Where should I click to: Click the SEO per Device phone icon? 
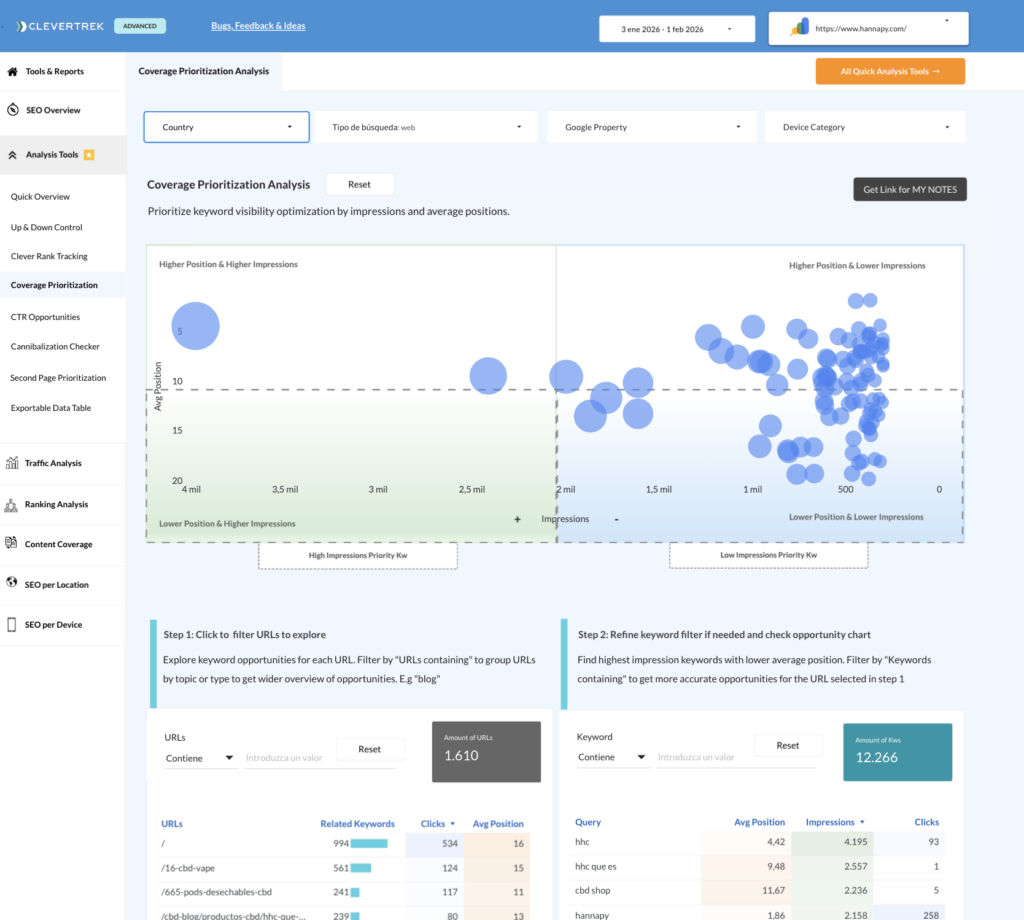[13, 624]
